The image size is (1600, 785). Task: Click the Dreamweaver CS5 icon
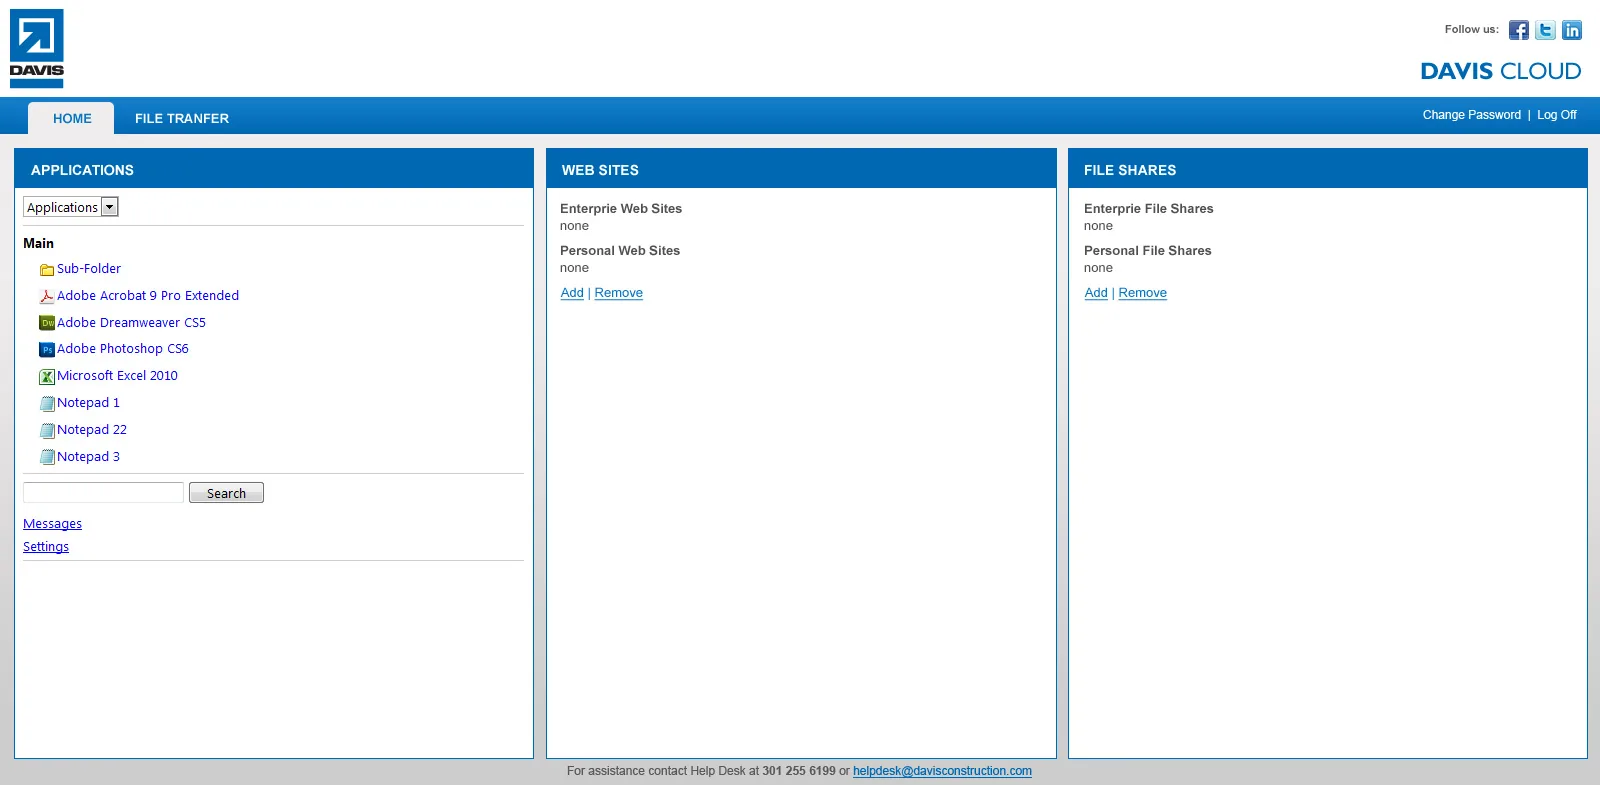[x=47, y=323]
